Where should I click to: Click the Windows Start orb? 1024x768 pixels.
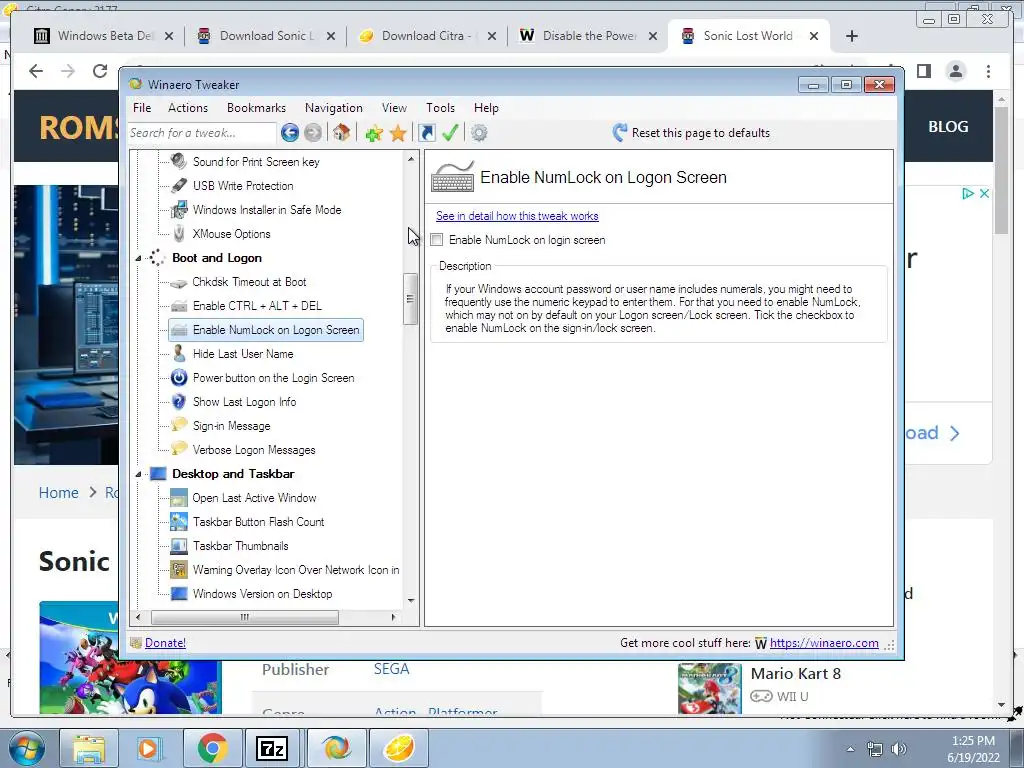coord(26,749)
